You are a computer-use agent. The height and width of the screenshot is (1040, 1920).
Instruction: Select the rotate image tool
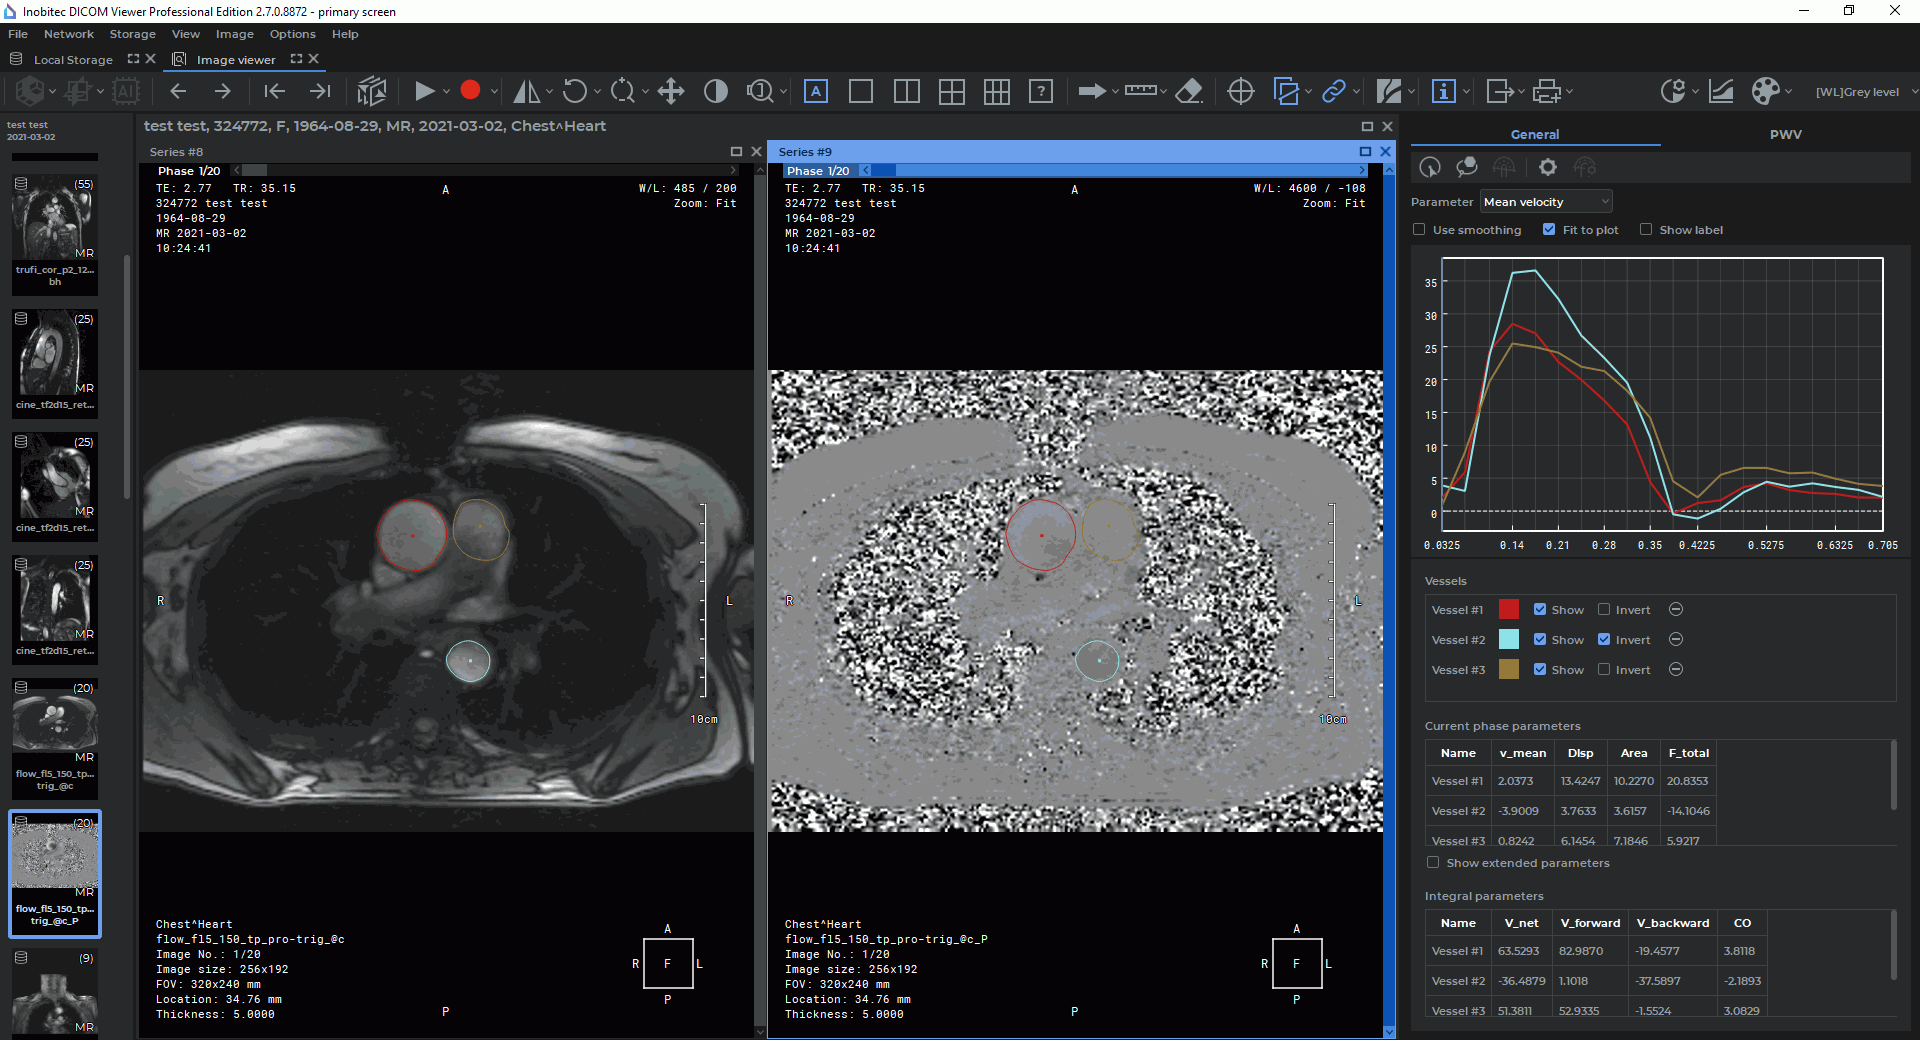tap(574, 91)
